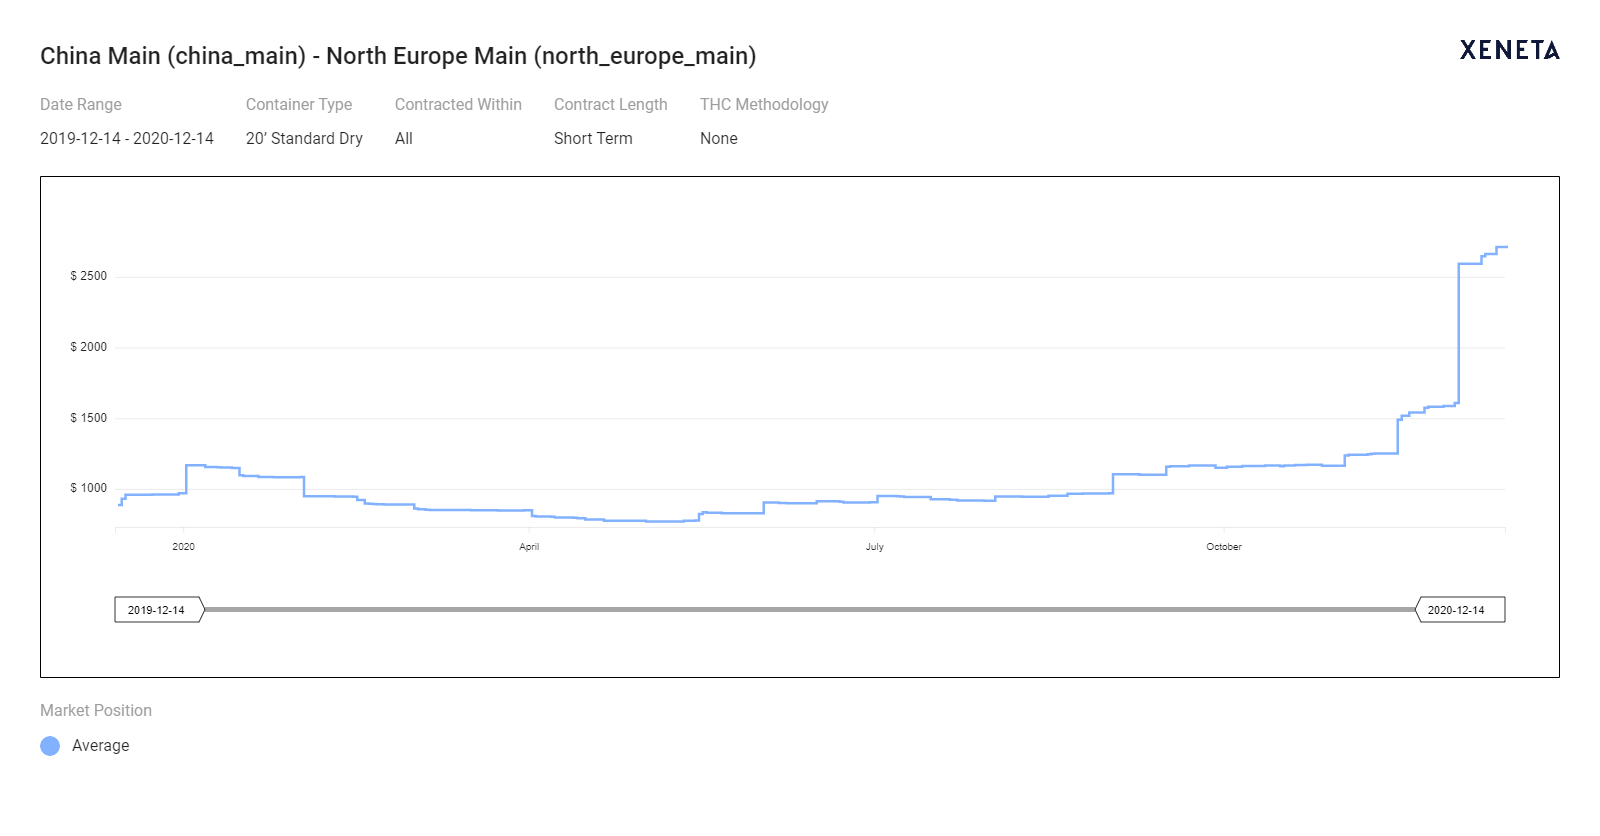Select the 2019-12-14 start date handle
The height and width of the screenshot is (836, 1600).
tap(158, 610)
